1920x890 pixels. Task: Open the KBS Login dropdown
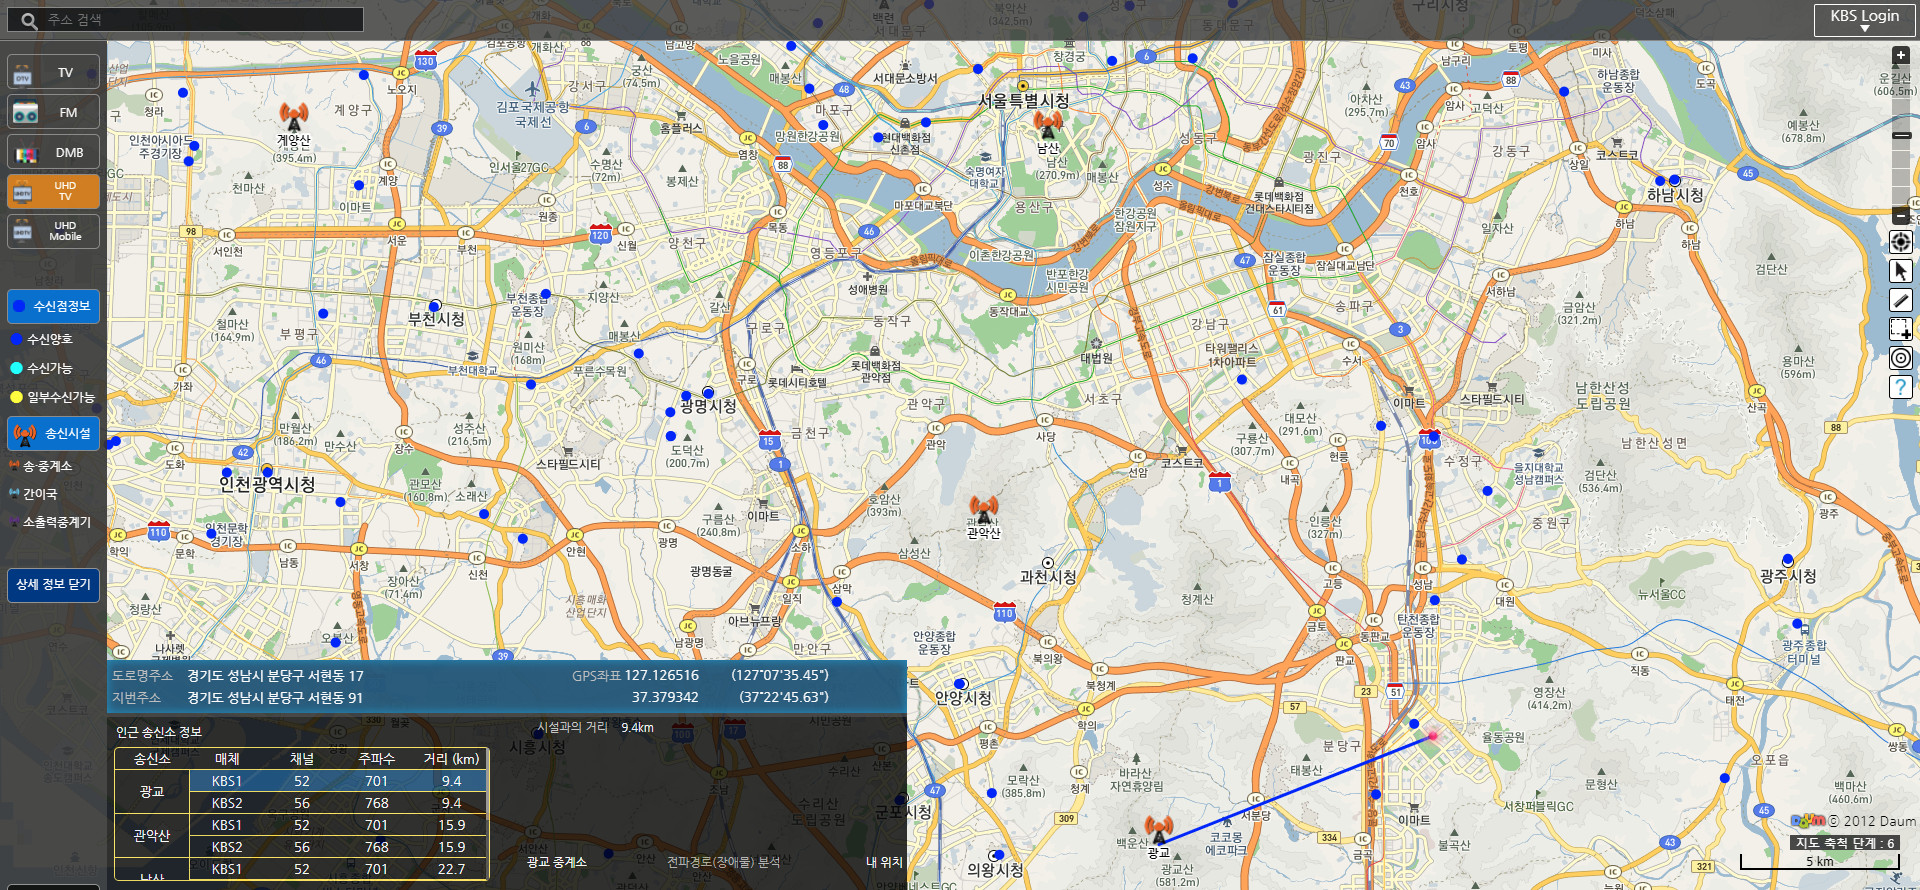tap(1864, 20)
